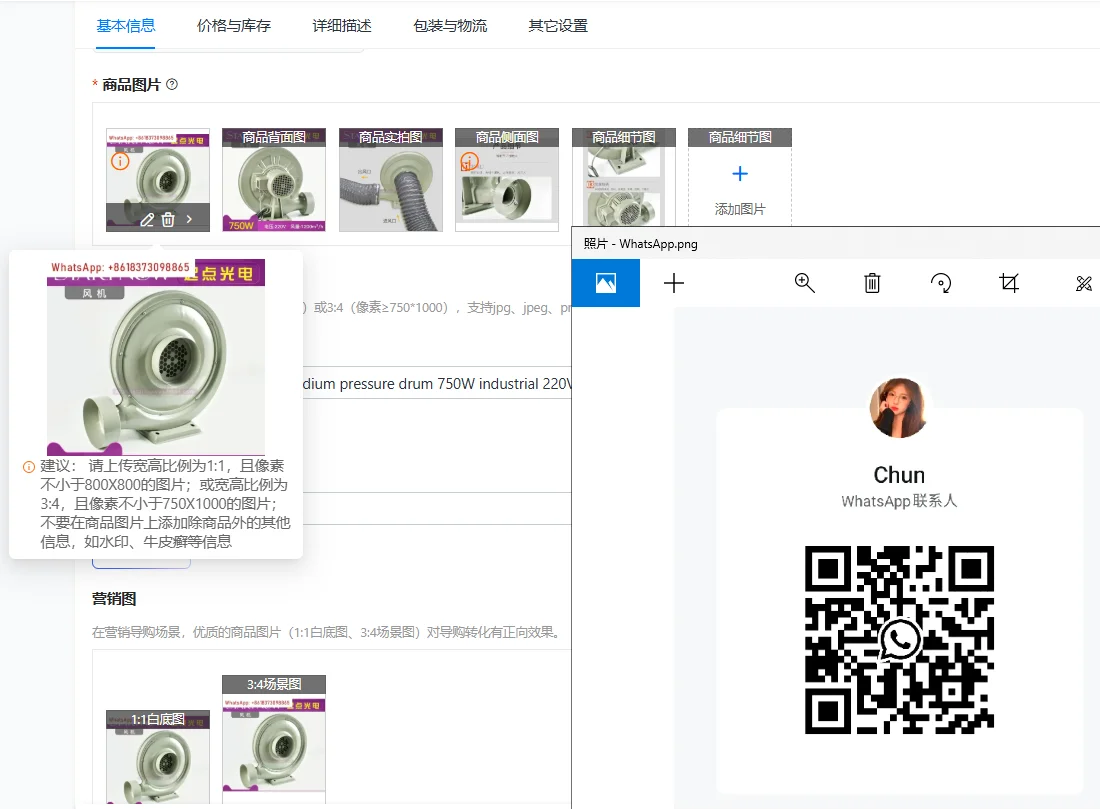This screenshot has height=809, width=1100.
Task: Click the help icon next to 商品图片
Action: tap(172, 85)
